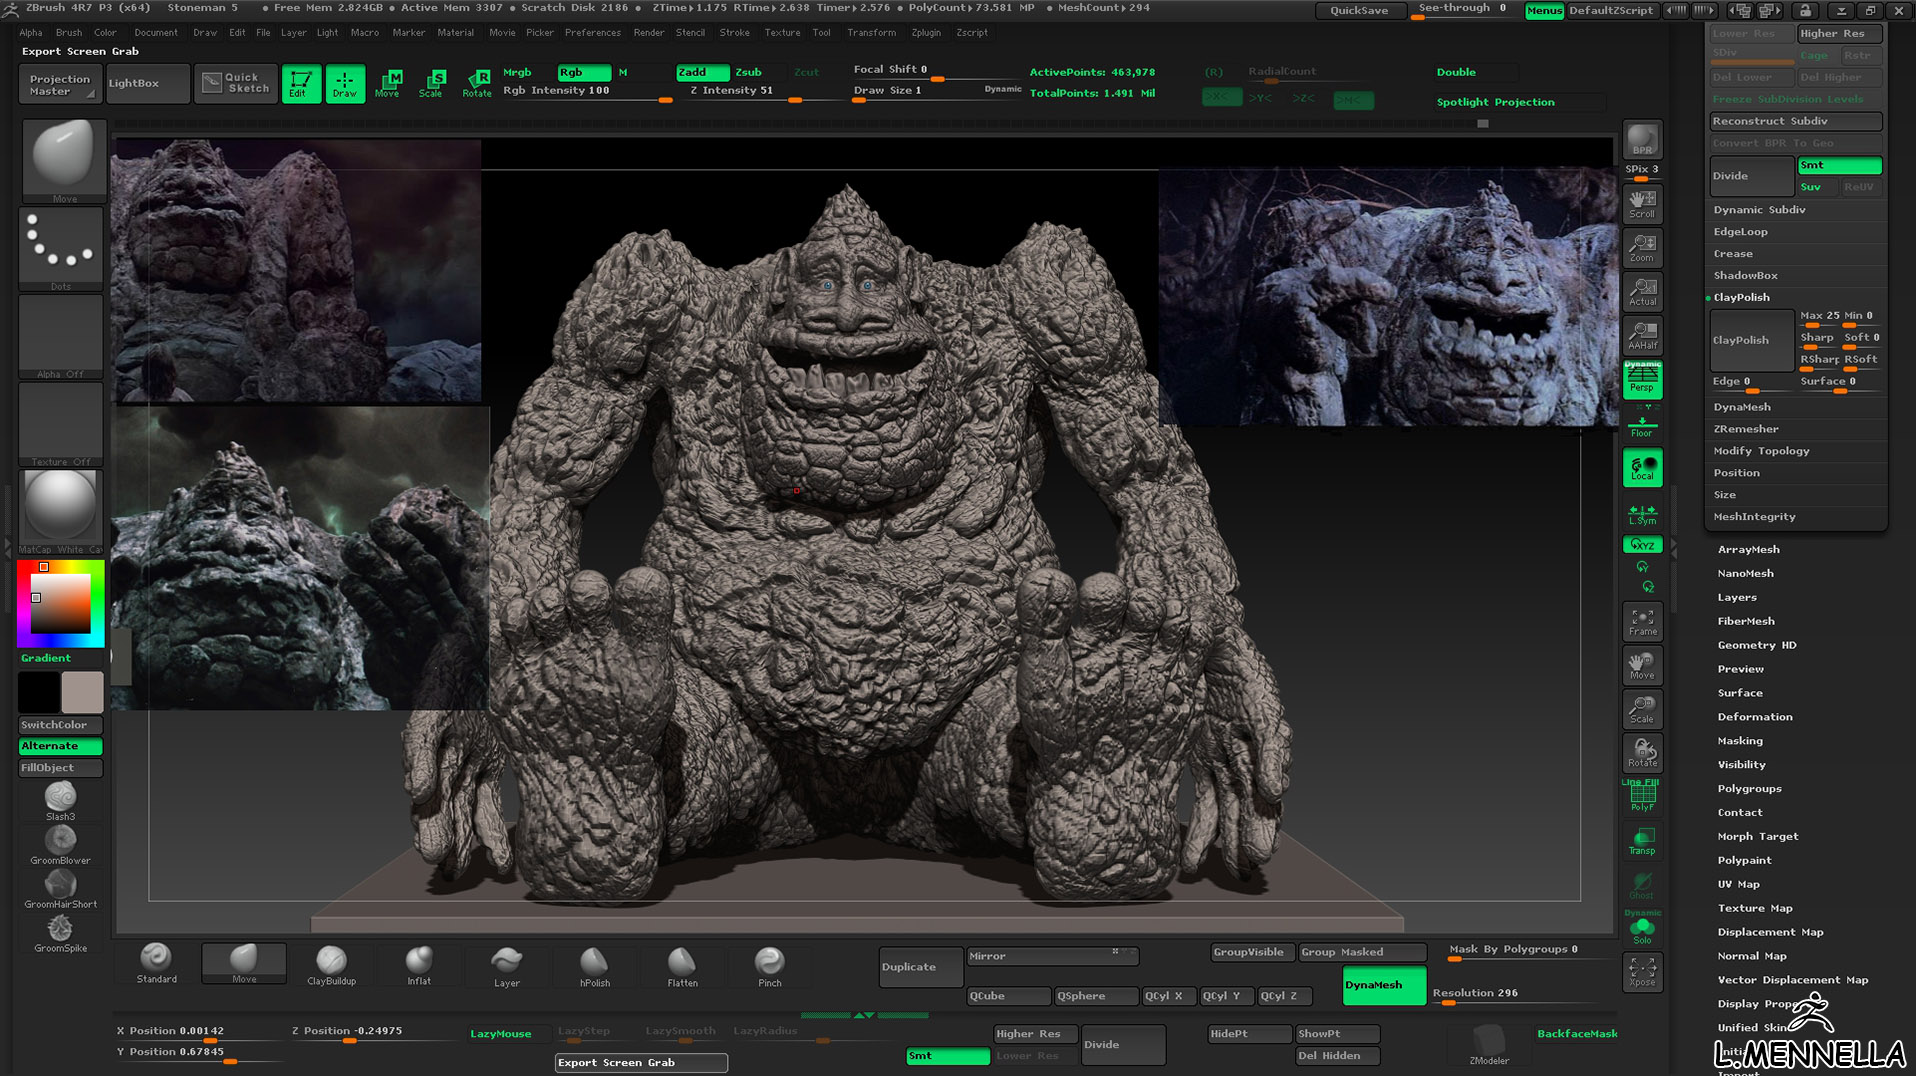Viewport: 1916px width, 1076px height.
Task: Activate the Move transform icon in top toolbar
Action: coord(388,83)
